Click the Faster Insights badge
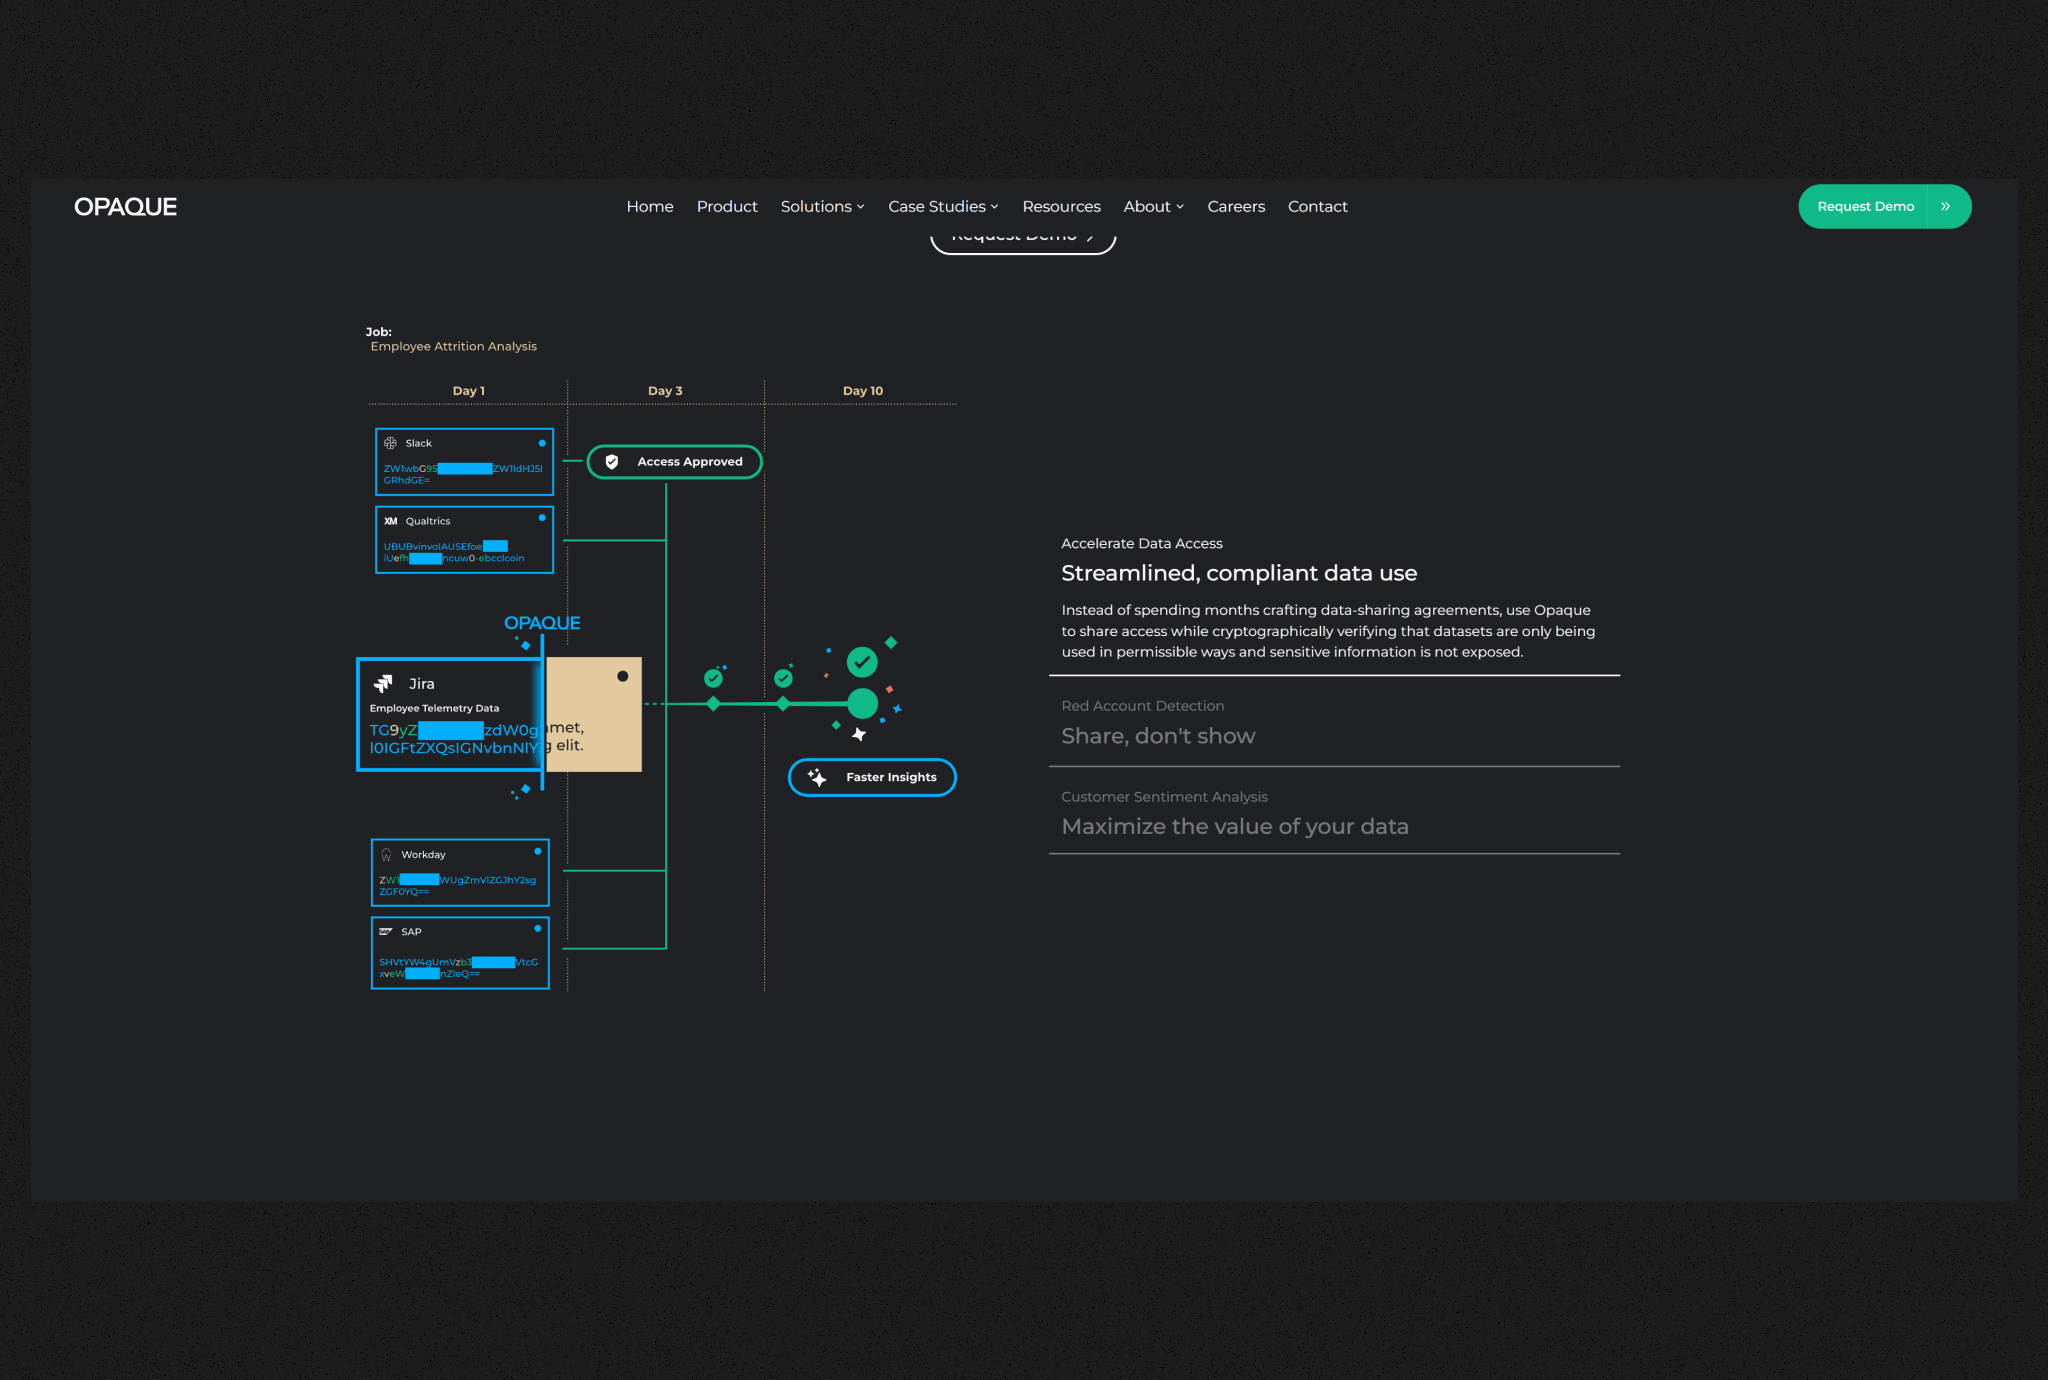Screen dimensions: 2048x1380 [x=872, y=777]
